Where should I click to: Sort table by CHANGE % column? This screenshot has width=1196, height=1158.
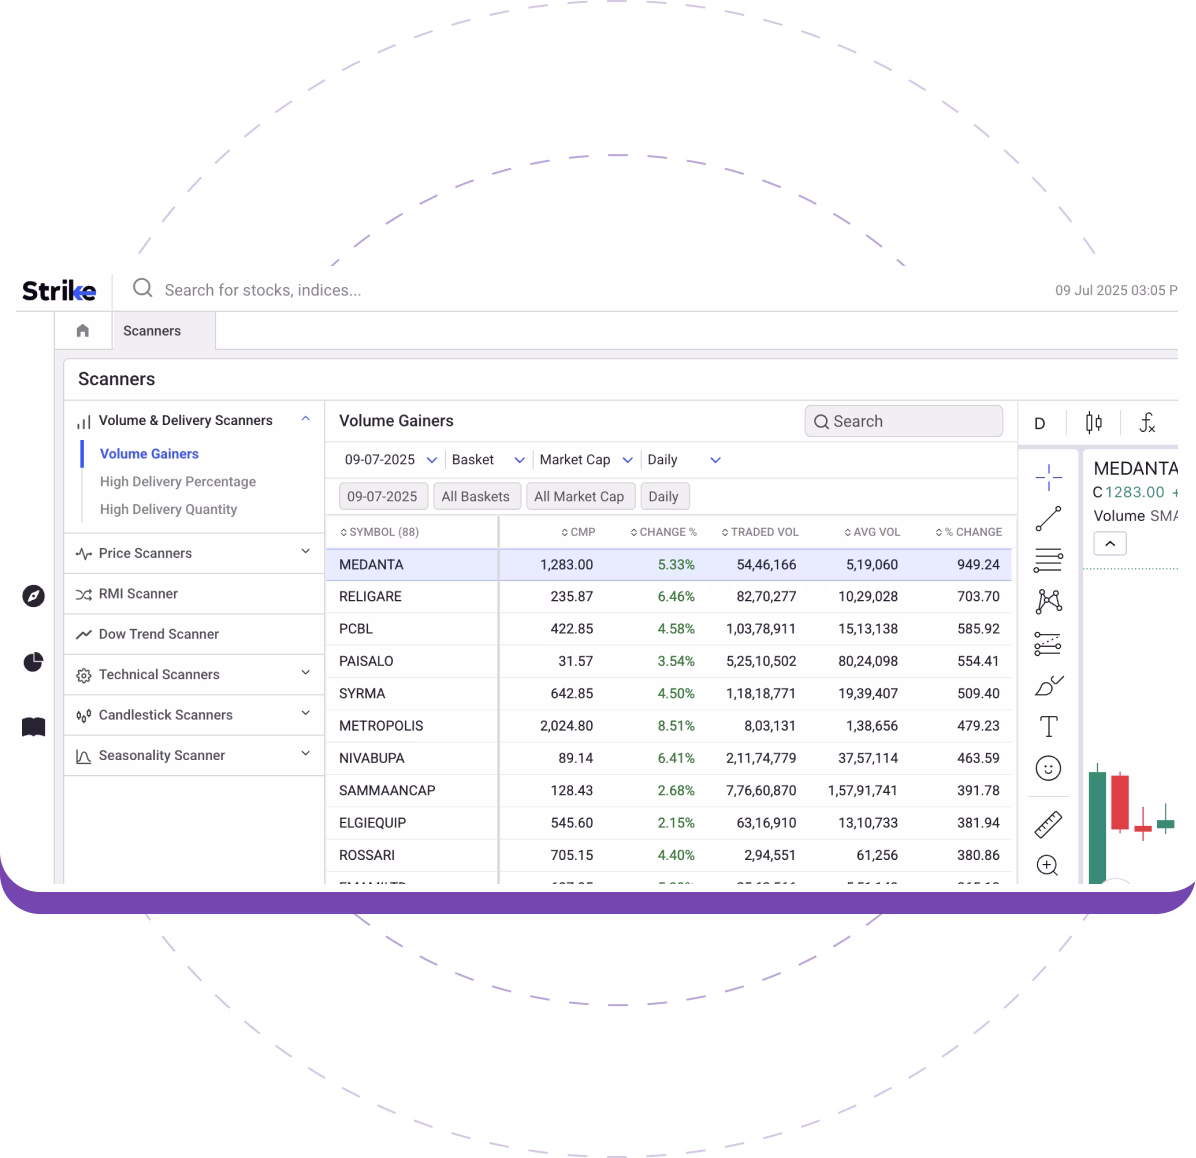click(x=664, y=532)
